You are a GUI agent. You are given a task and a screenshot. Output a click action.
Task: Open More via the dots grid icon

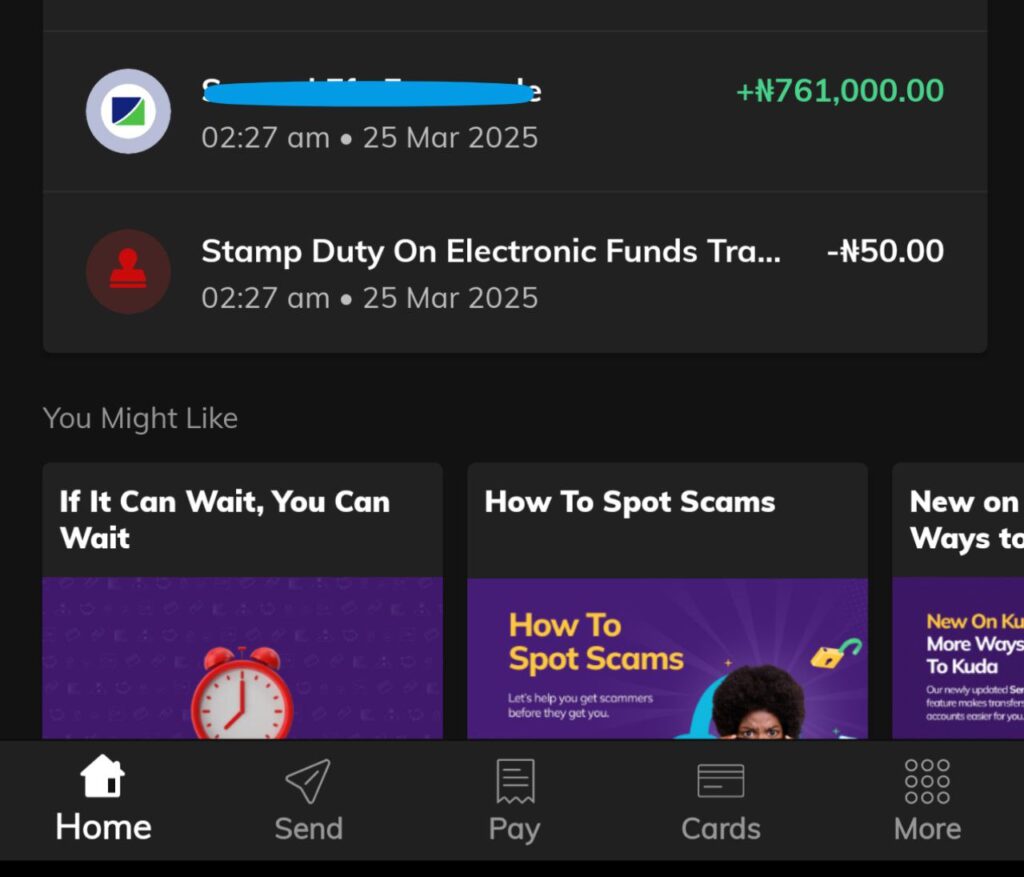[927, 781]
